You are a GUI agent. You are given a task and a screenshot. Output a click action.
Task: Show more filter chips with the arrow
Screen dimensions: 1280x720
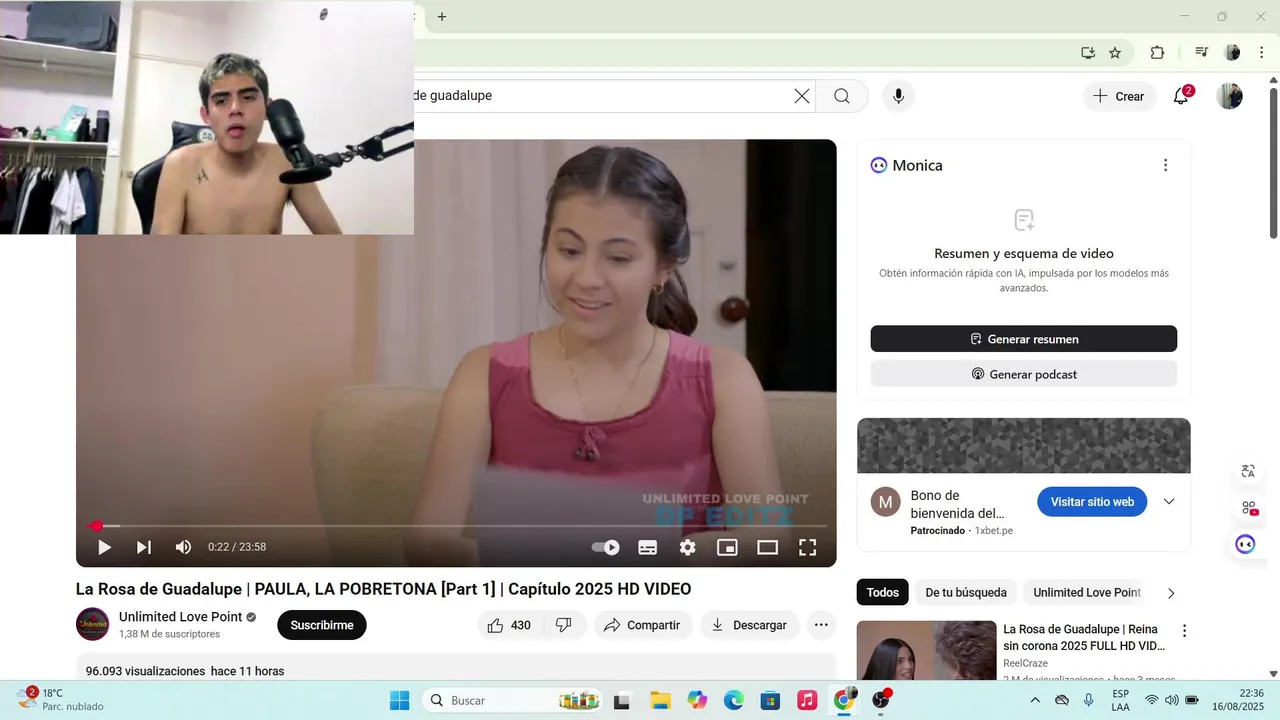click(1171, 593)
